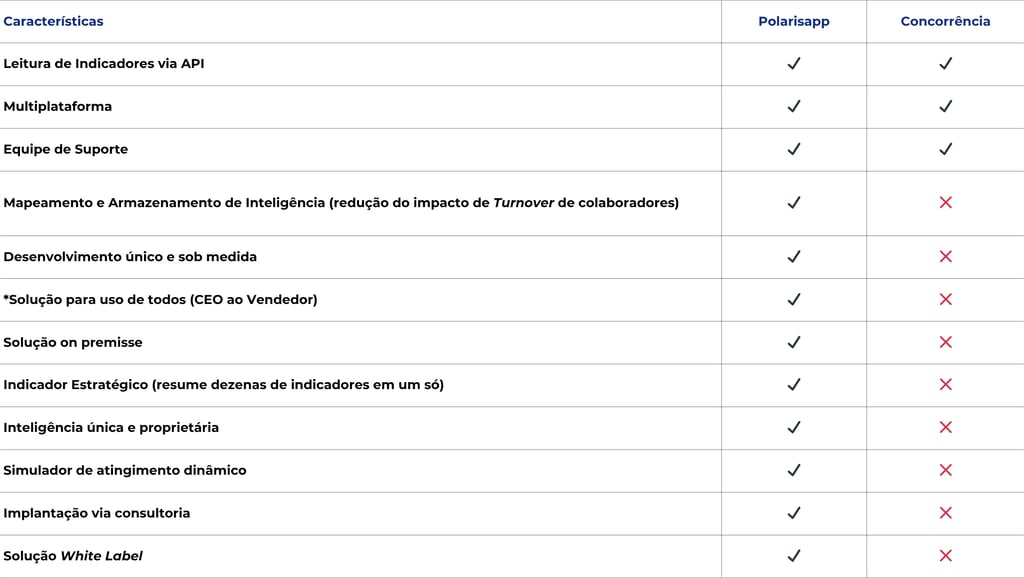Image resolution: width=1024 pixels, height=578 pixels.
Task: Select the Concorrência column header
Action: tap(945, 21)
